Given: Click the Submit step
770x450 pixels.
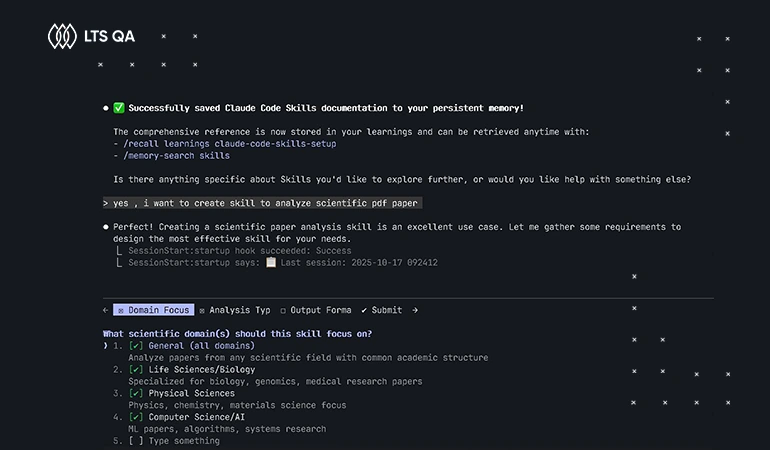Looking at the screenshot, I should (382, 310).
